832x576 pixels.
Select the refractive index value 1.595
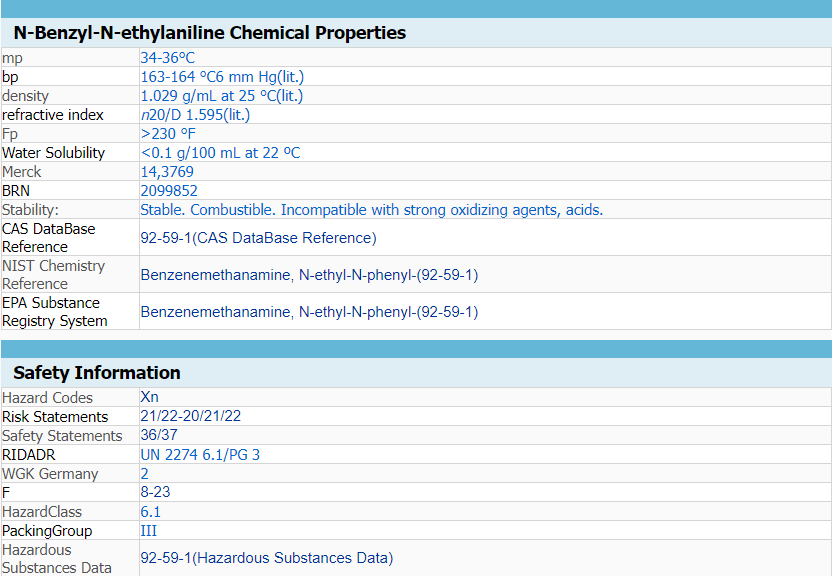[195, 115]
